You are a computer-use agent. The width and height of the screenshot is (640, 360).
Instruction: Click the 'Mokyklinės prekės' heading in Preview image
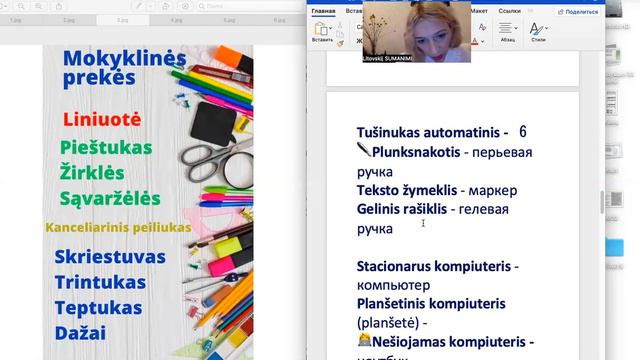[124, 68]
